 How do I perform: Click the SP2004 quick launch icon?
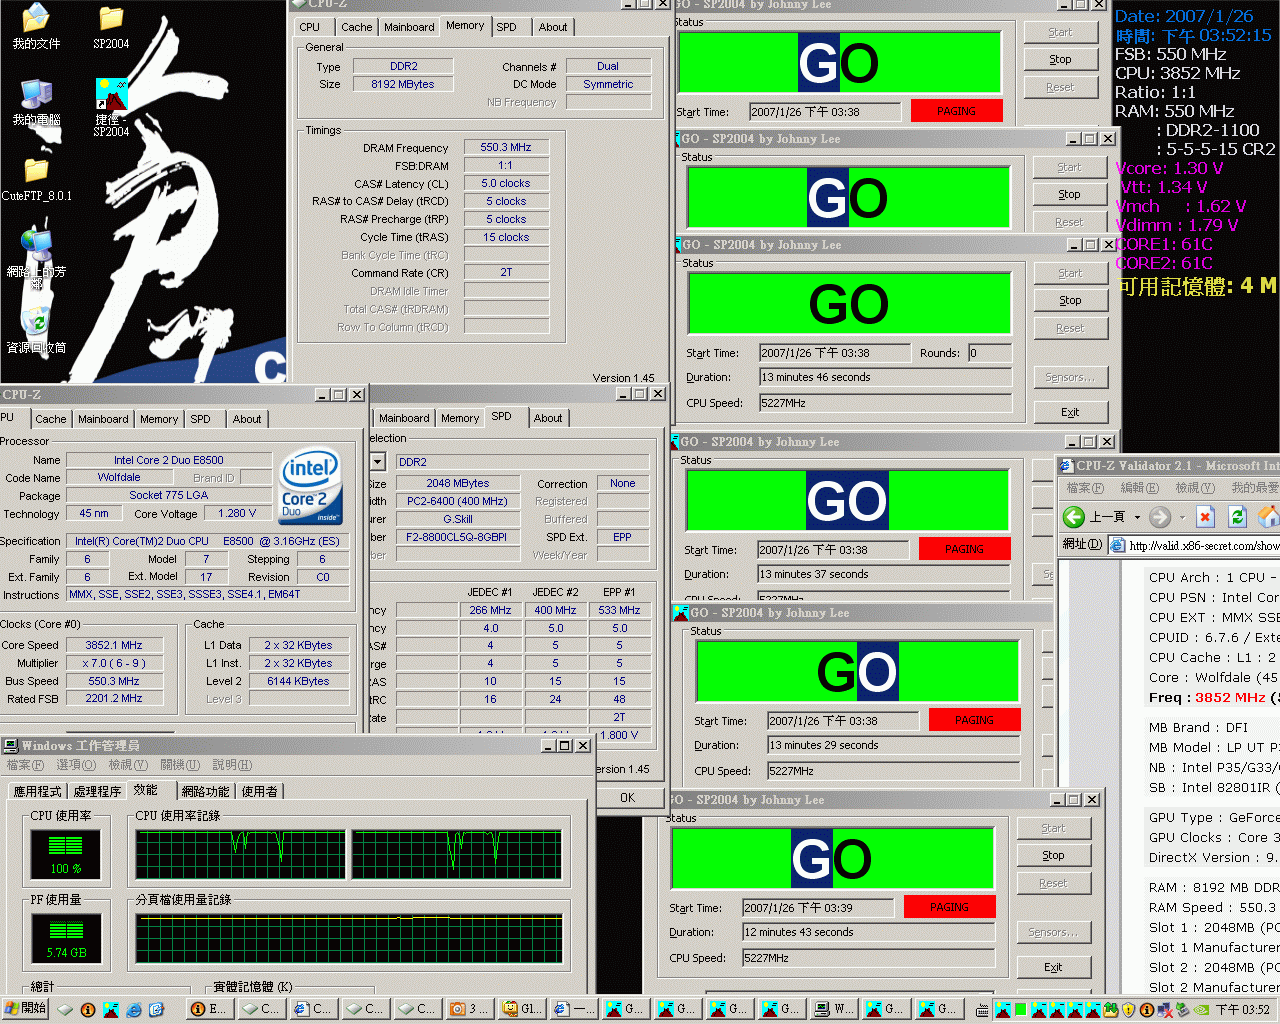(111, 1009)
